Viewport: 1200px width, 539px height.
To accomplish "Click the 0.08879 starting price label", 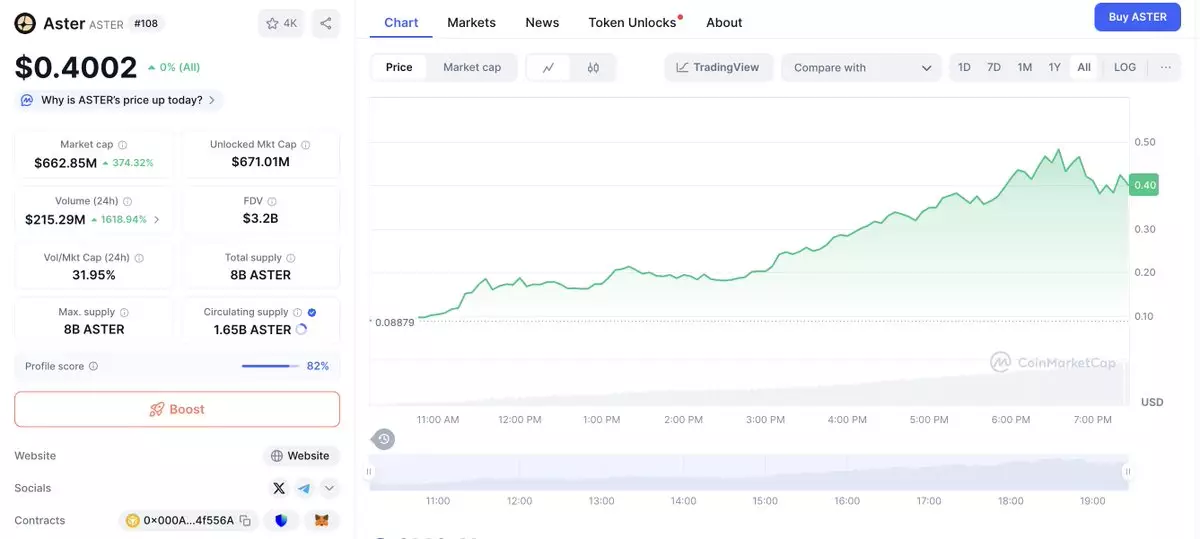I will click(x=393, y=323).
